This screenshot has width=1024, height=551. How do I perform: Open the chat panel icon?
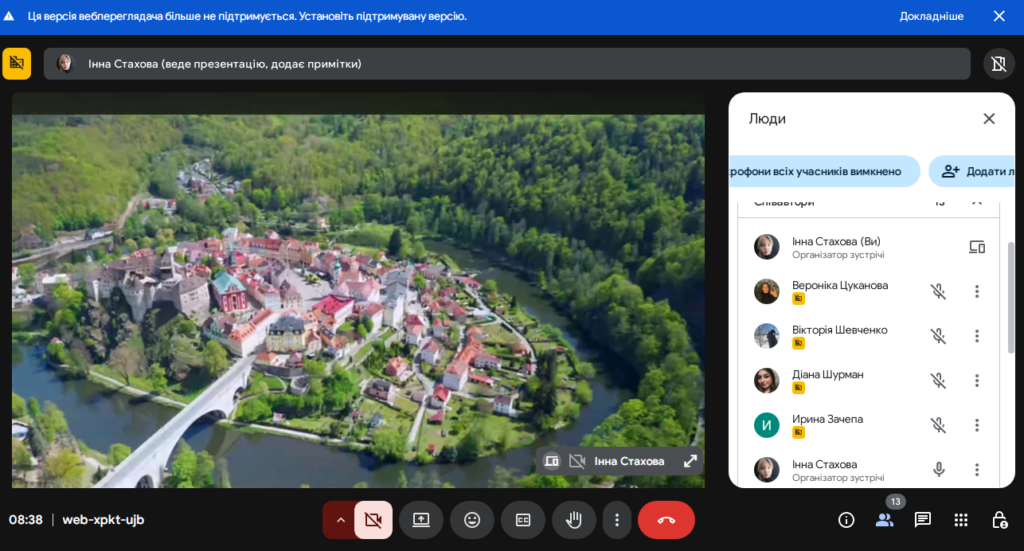pos(922,520)
